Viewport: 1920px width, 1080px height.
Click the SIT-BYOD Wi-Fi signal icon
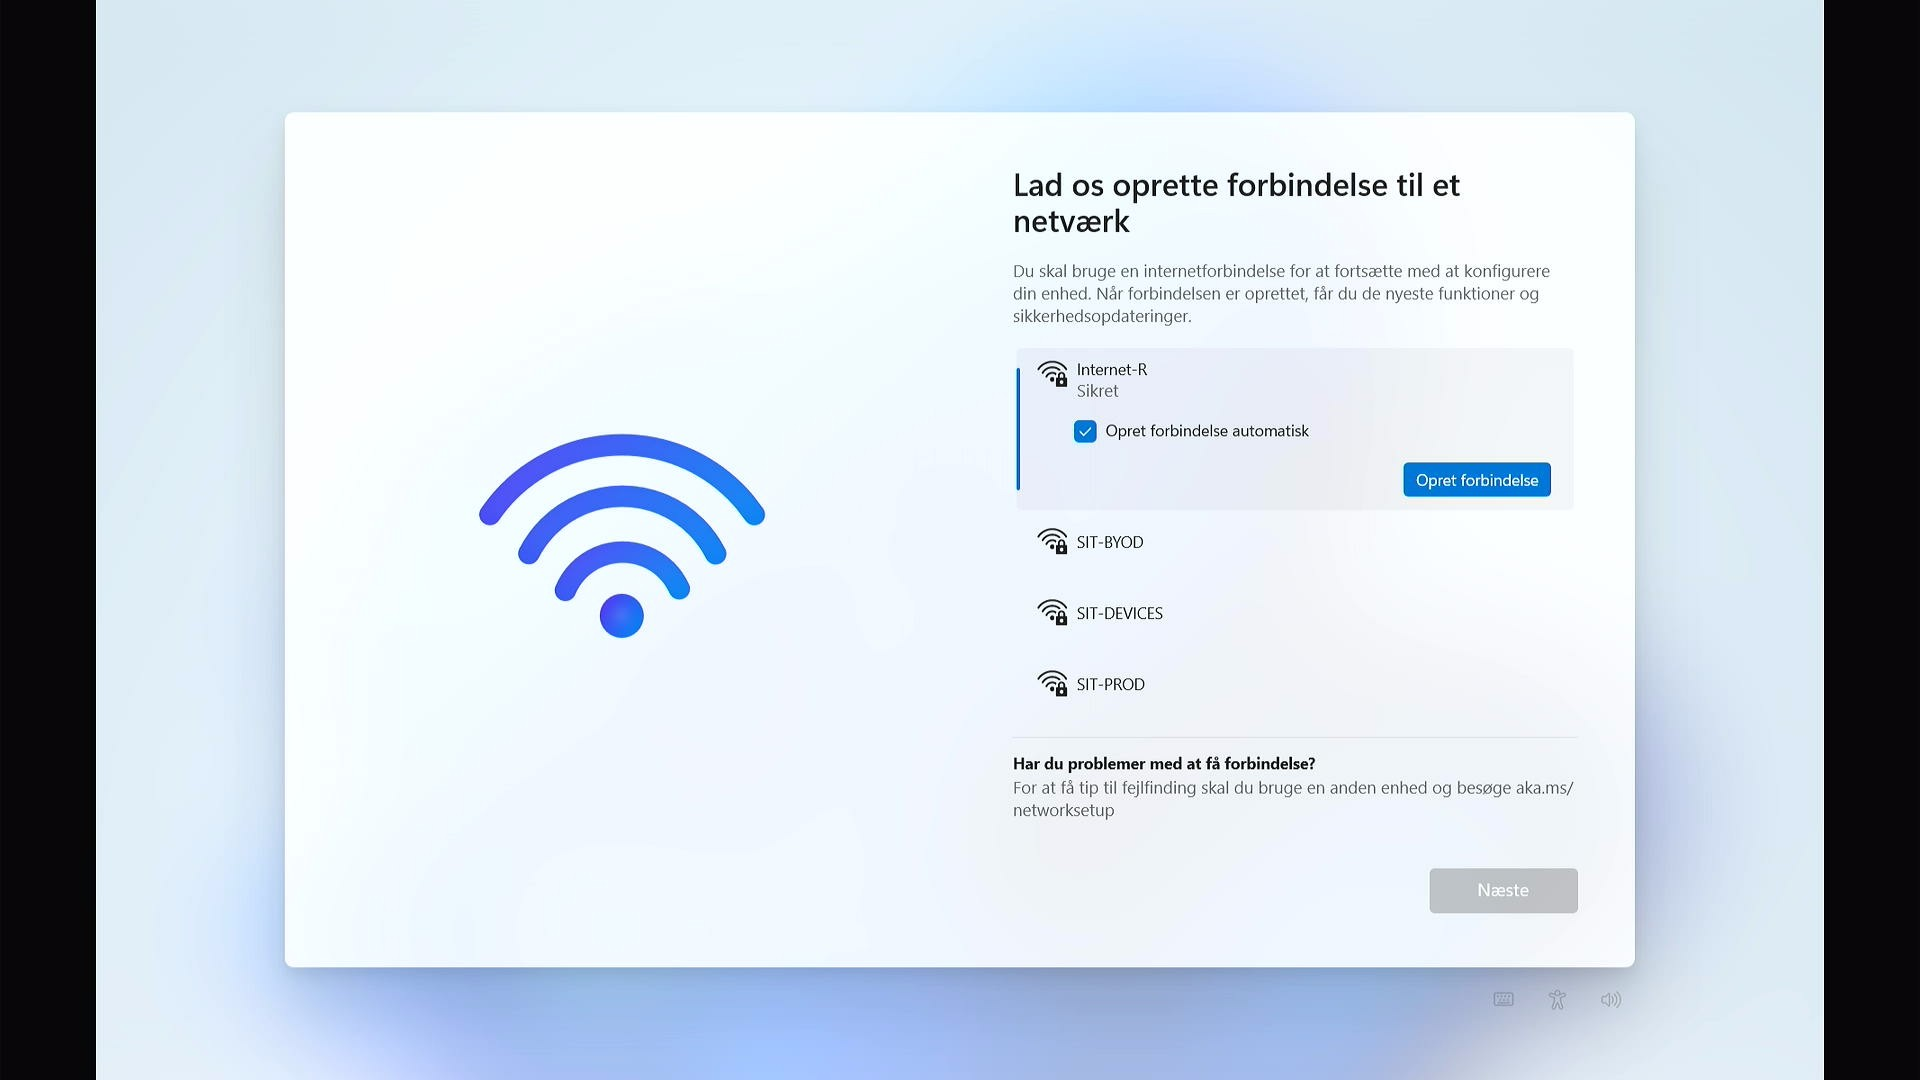(1052, 541)
